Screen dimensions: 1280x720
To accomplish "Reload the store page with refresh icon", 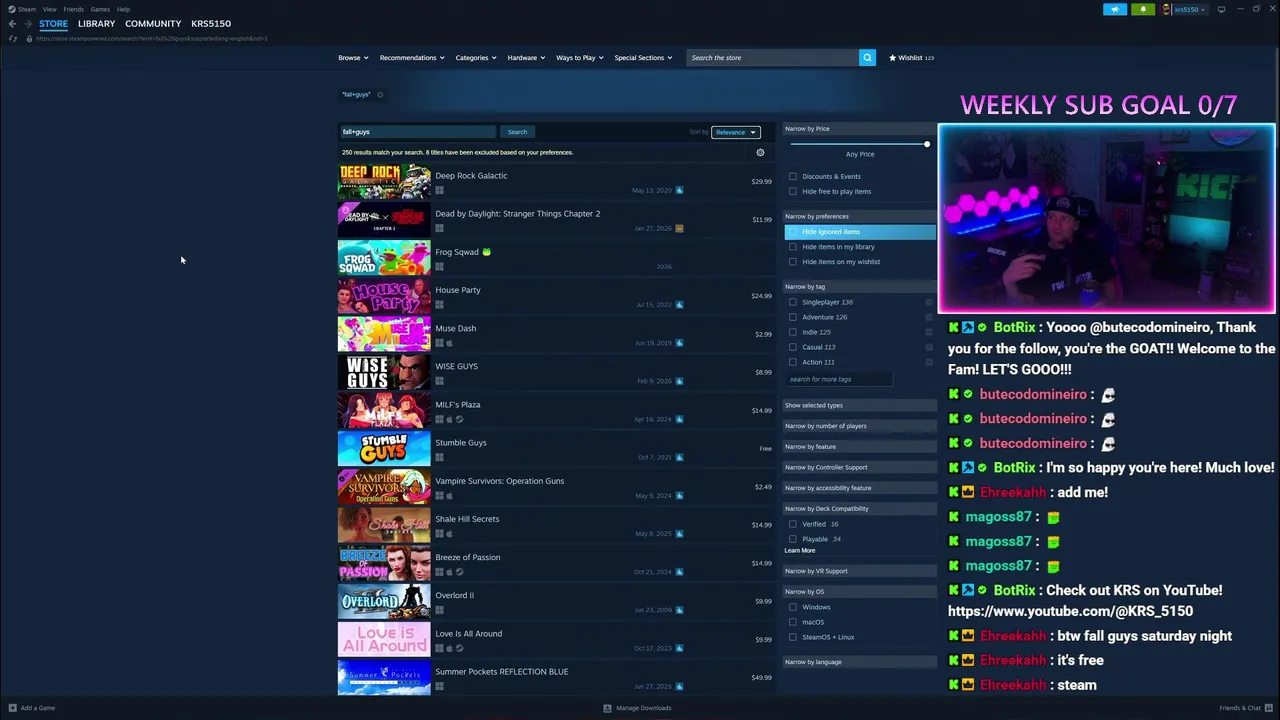I will [x=12, y=38].
